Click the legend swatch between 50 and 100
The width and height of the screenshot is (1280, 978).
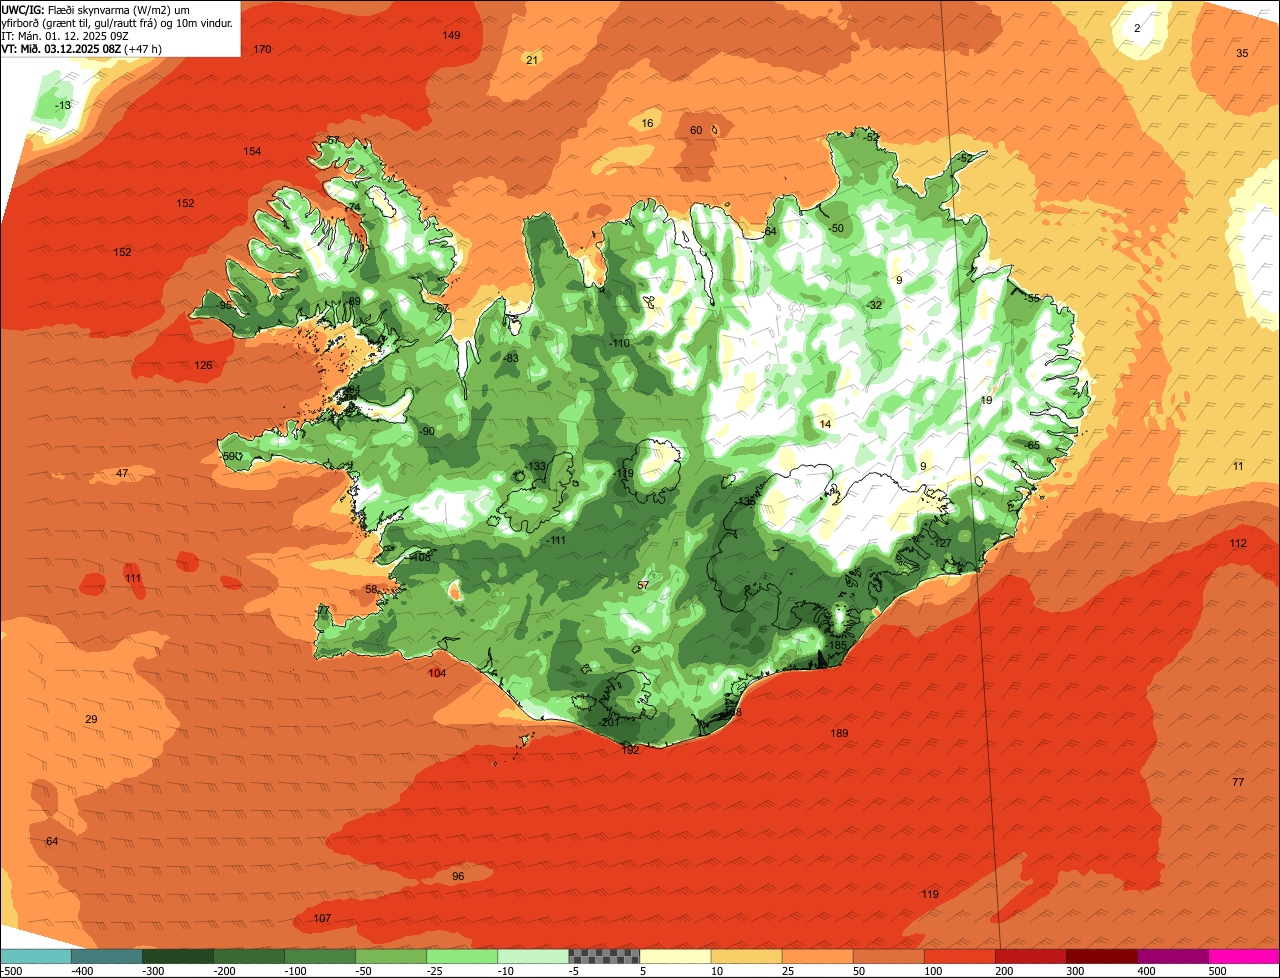tap(888, 956)
